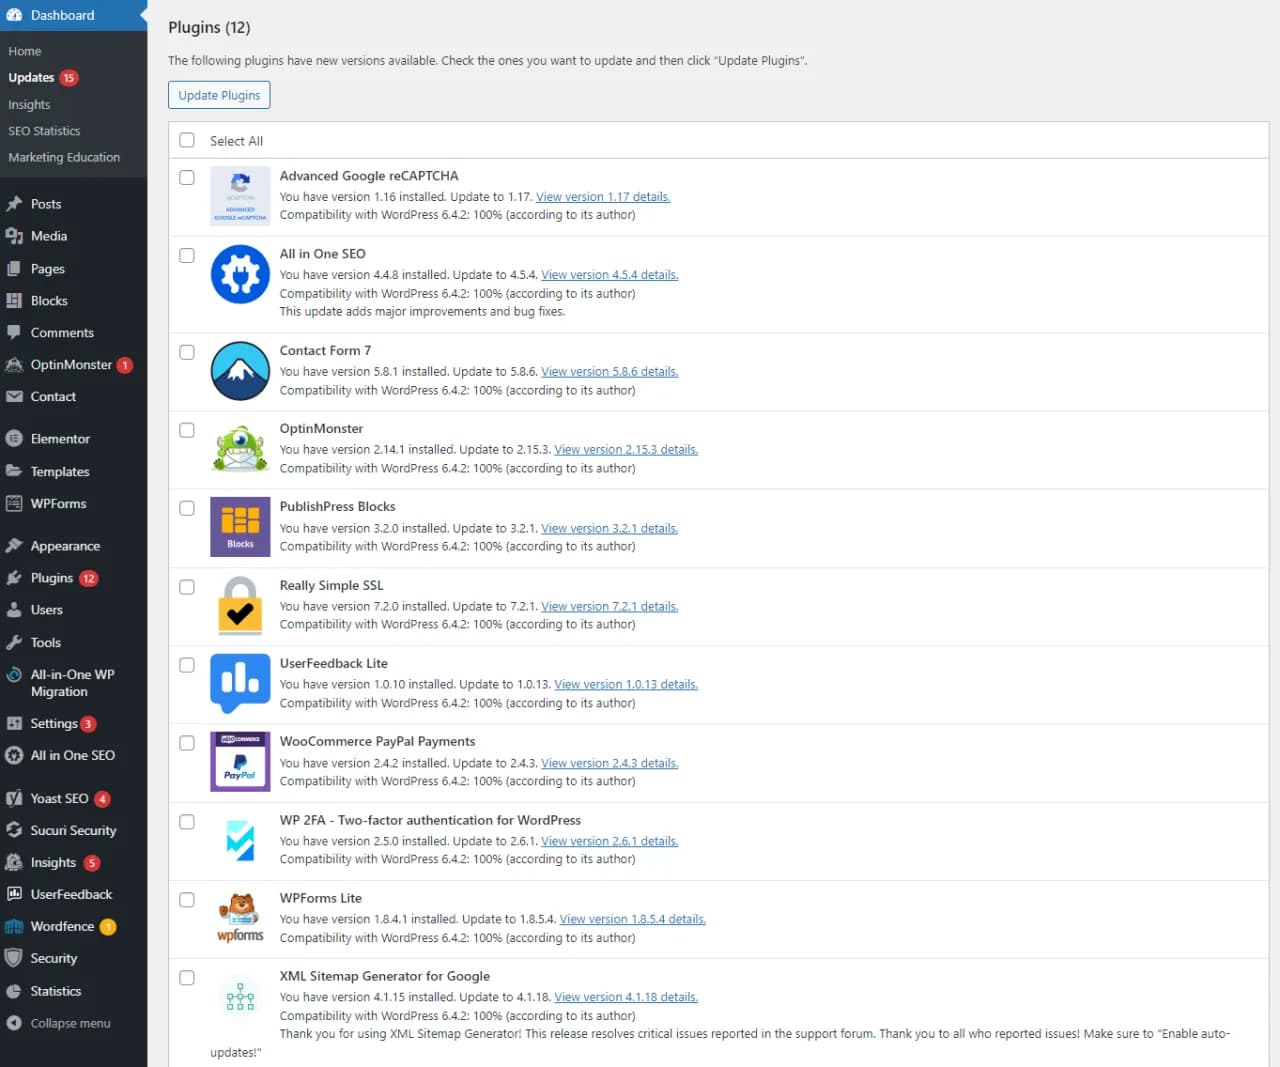
Task: Click the PublishPress Blocks plugin icon
Action: 240,527
